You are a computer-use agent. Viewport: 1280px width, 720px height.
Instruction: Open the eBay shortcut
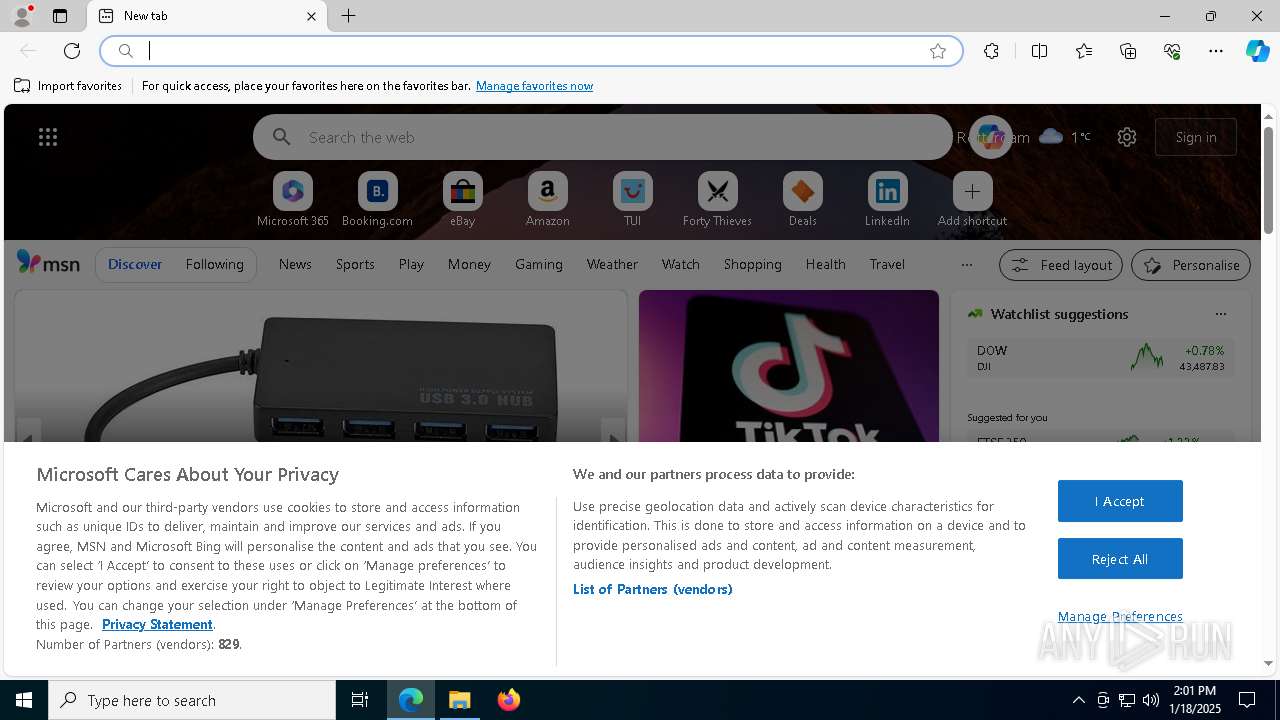point(462,199)
